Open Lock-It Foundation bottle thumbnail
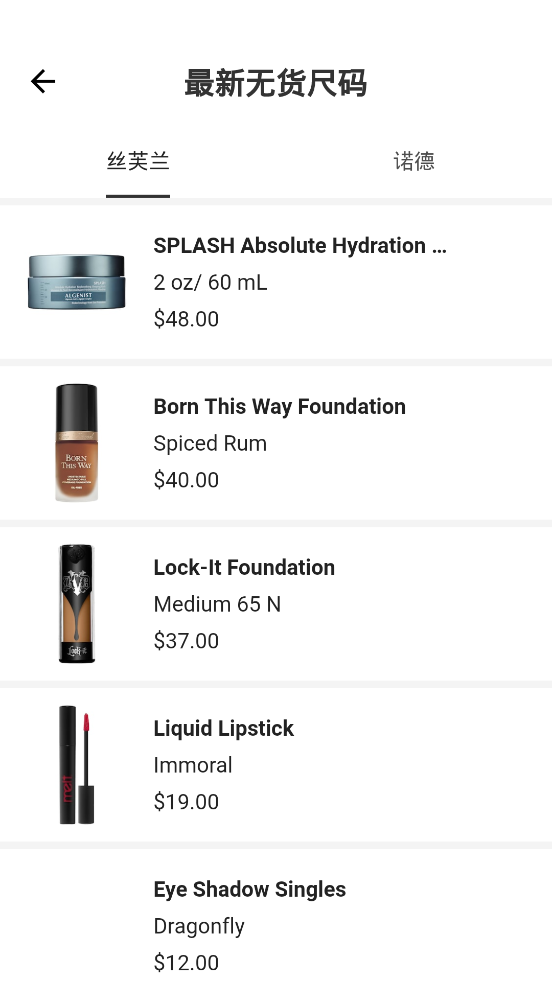 tap(76, 603)
